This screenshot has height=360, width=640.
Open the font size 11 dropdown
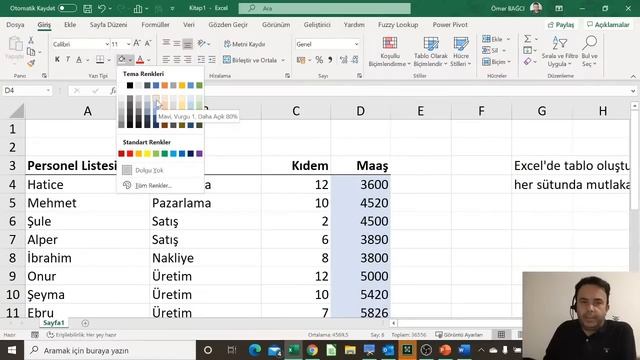tap(128, 44)
